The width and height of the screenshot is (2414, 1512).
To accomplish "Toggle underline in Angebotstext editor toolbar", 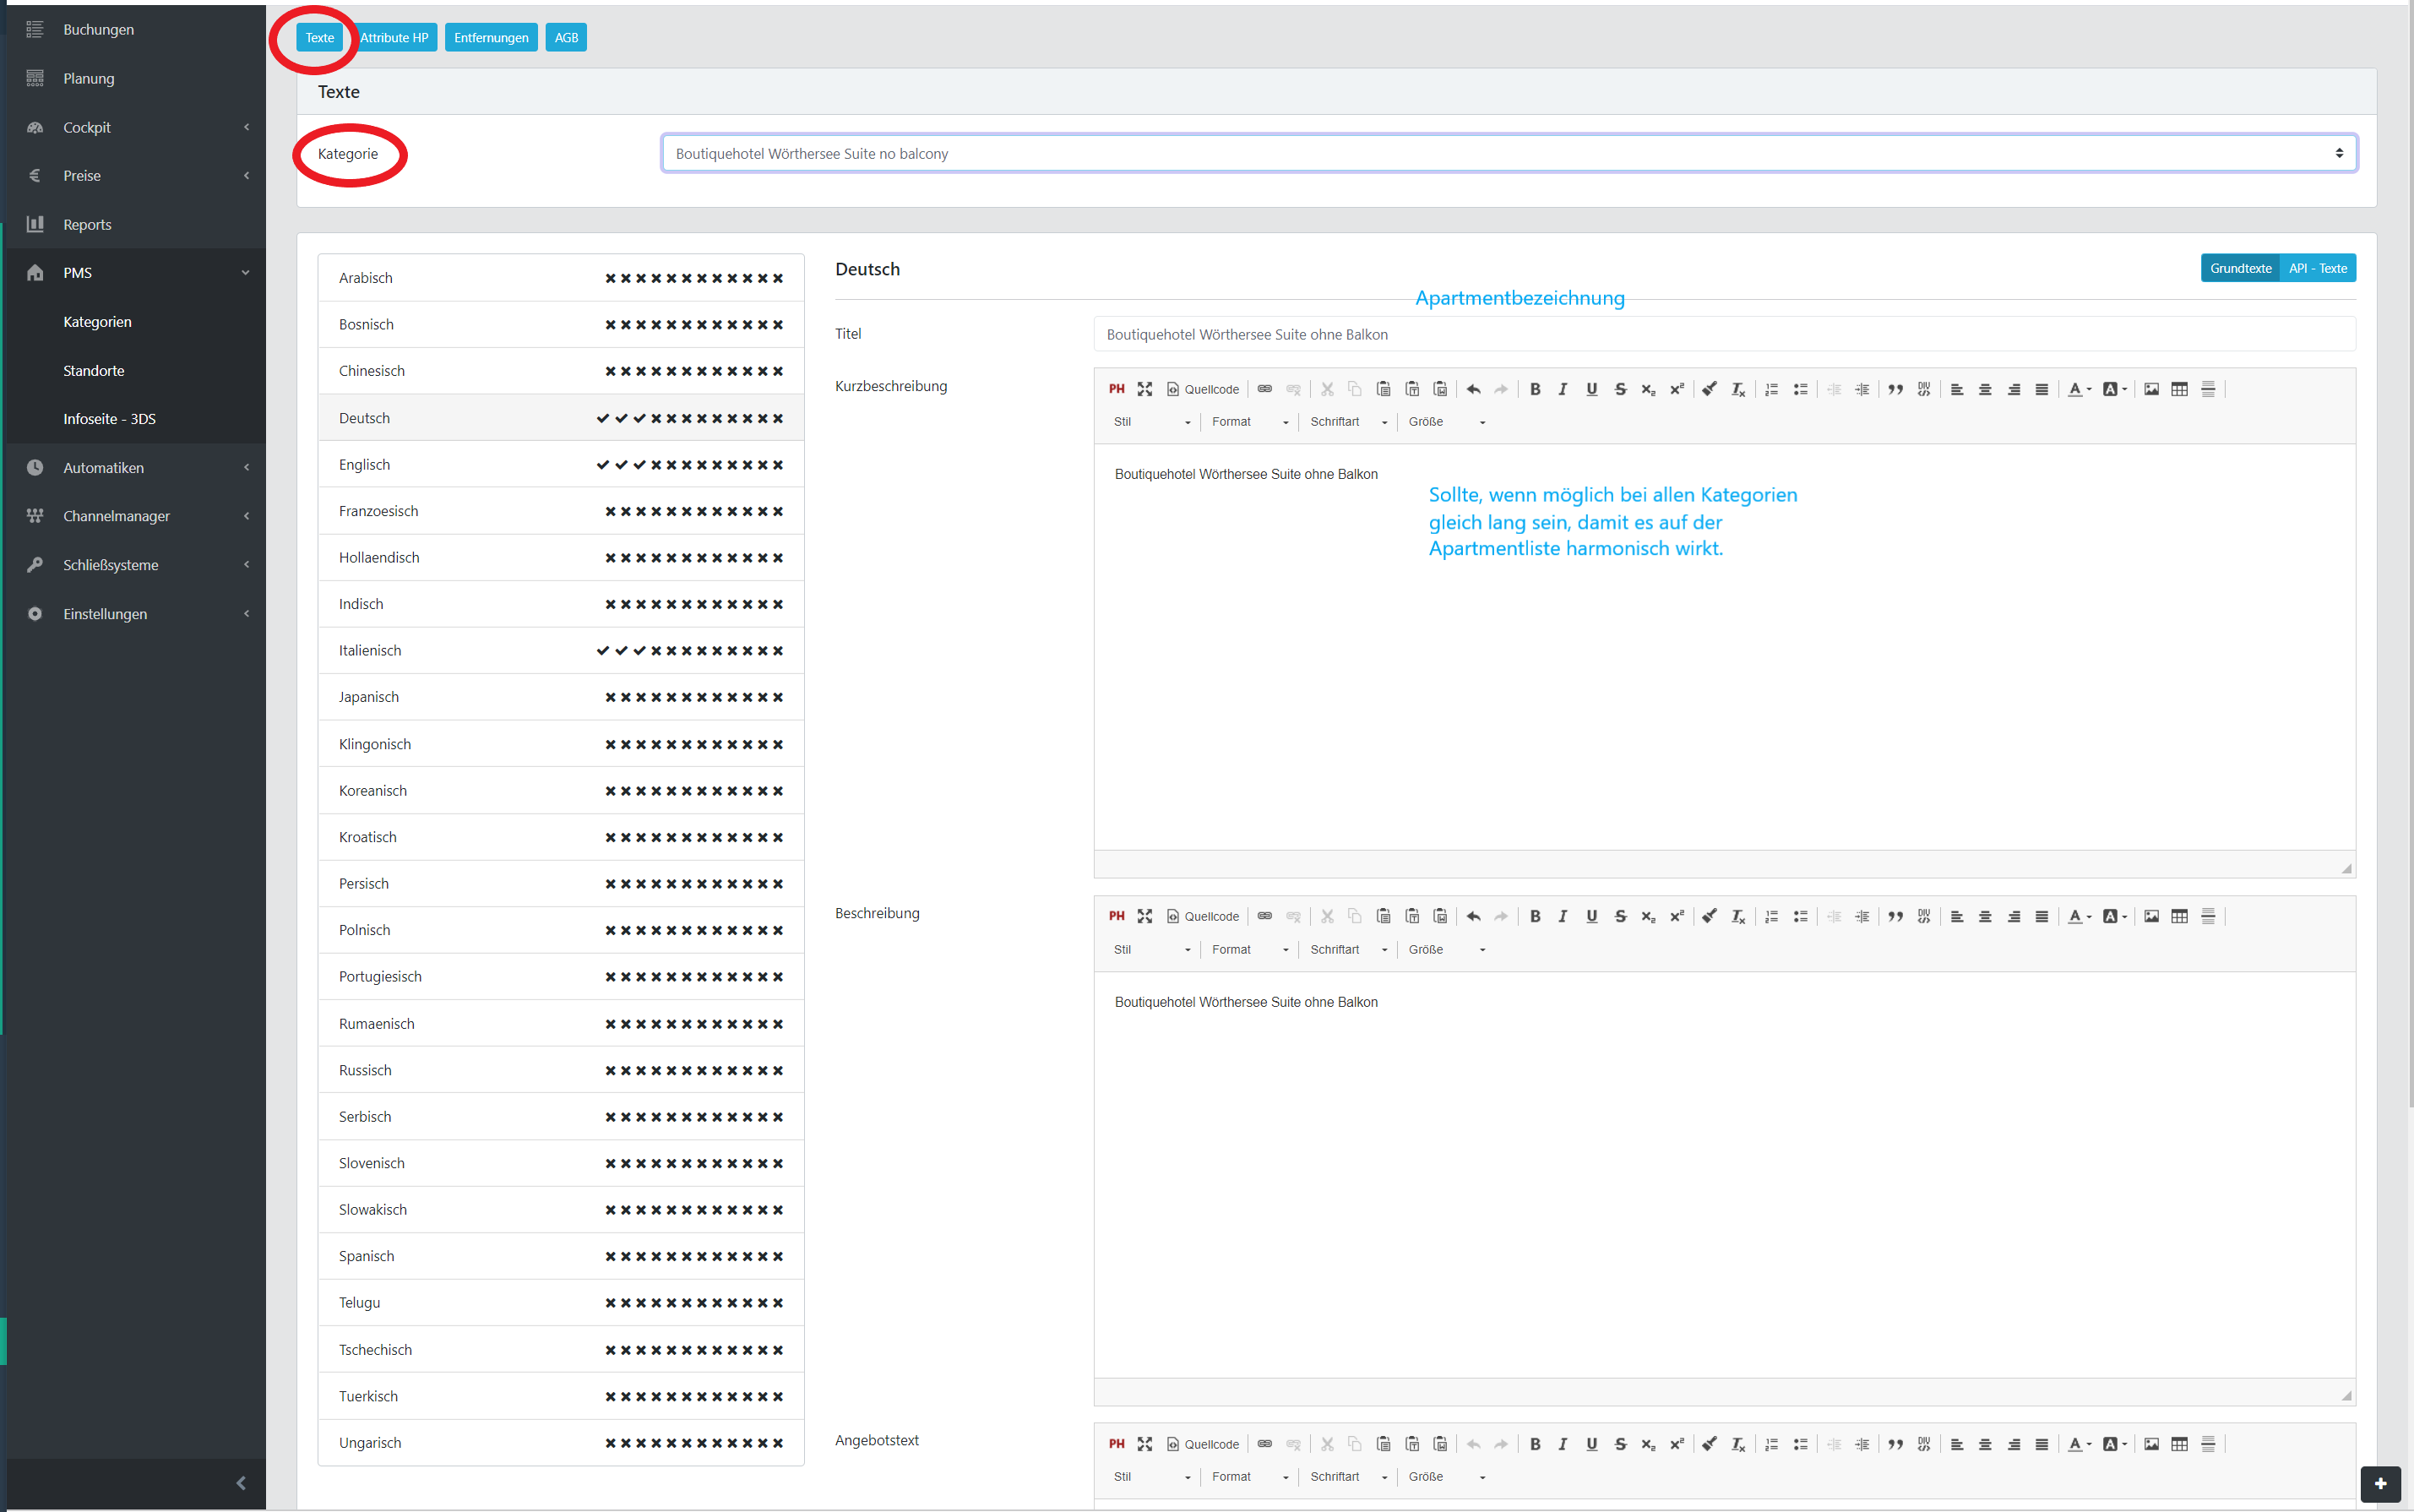I will tap(1591, 1443).
